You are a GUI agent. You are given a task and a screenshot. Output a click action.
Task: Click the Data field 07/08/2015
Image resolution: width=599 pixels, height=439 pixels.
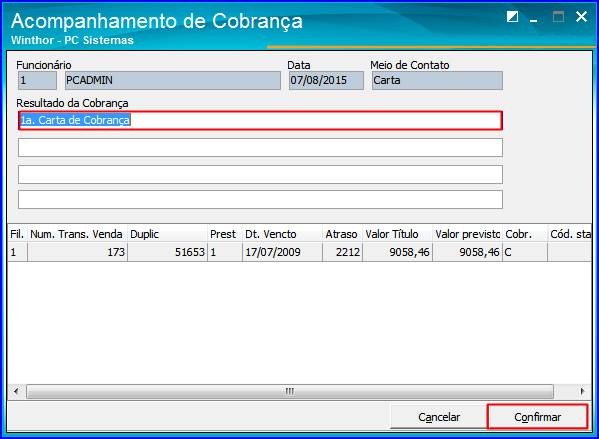click(326, 81)
